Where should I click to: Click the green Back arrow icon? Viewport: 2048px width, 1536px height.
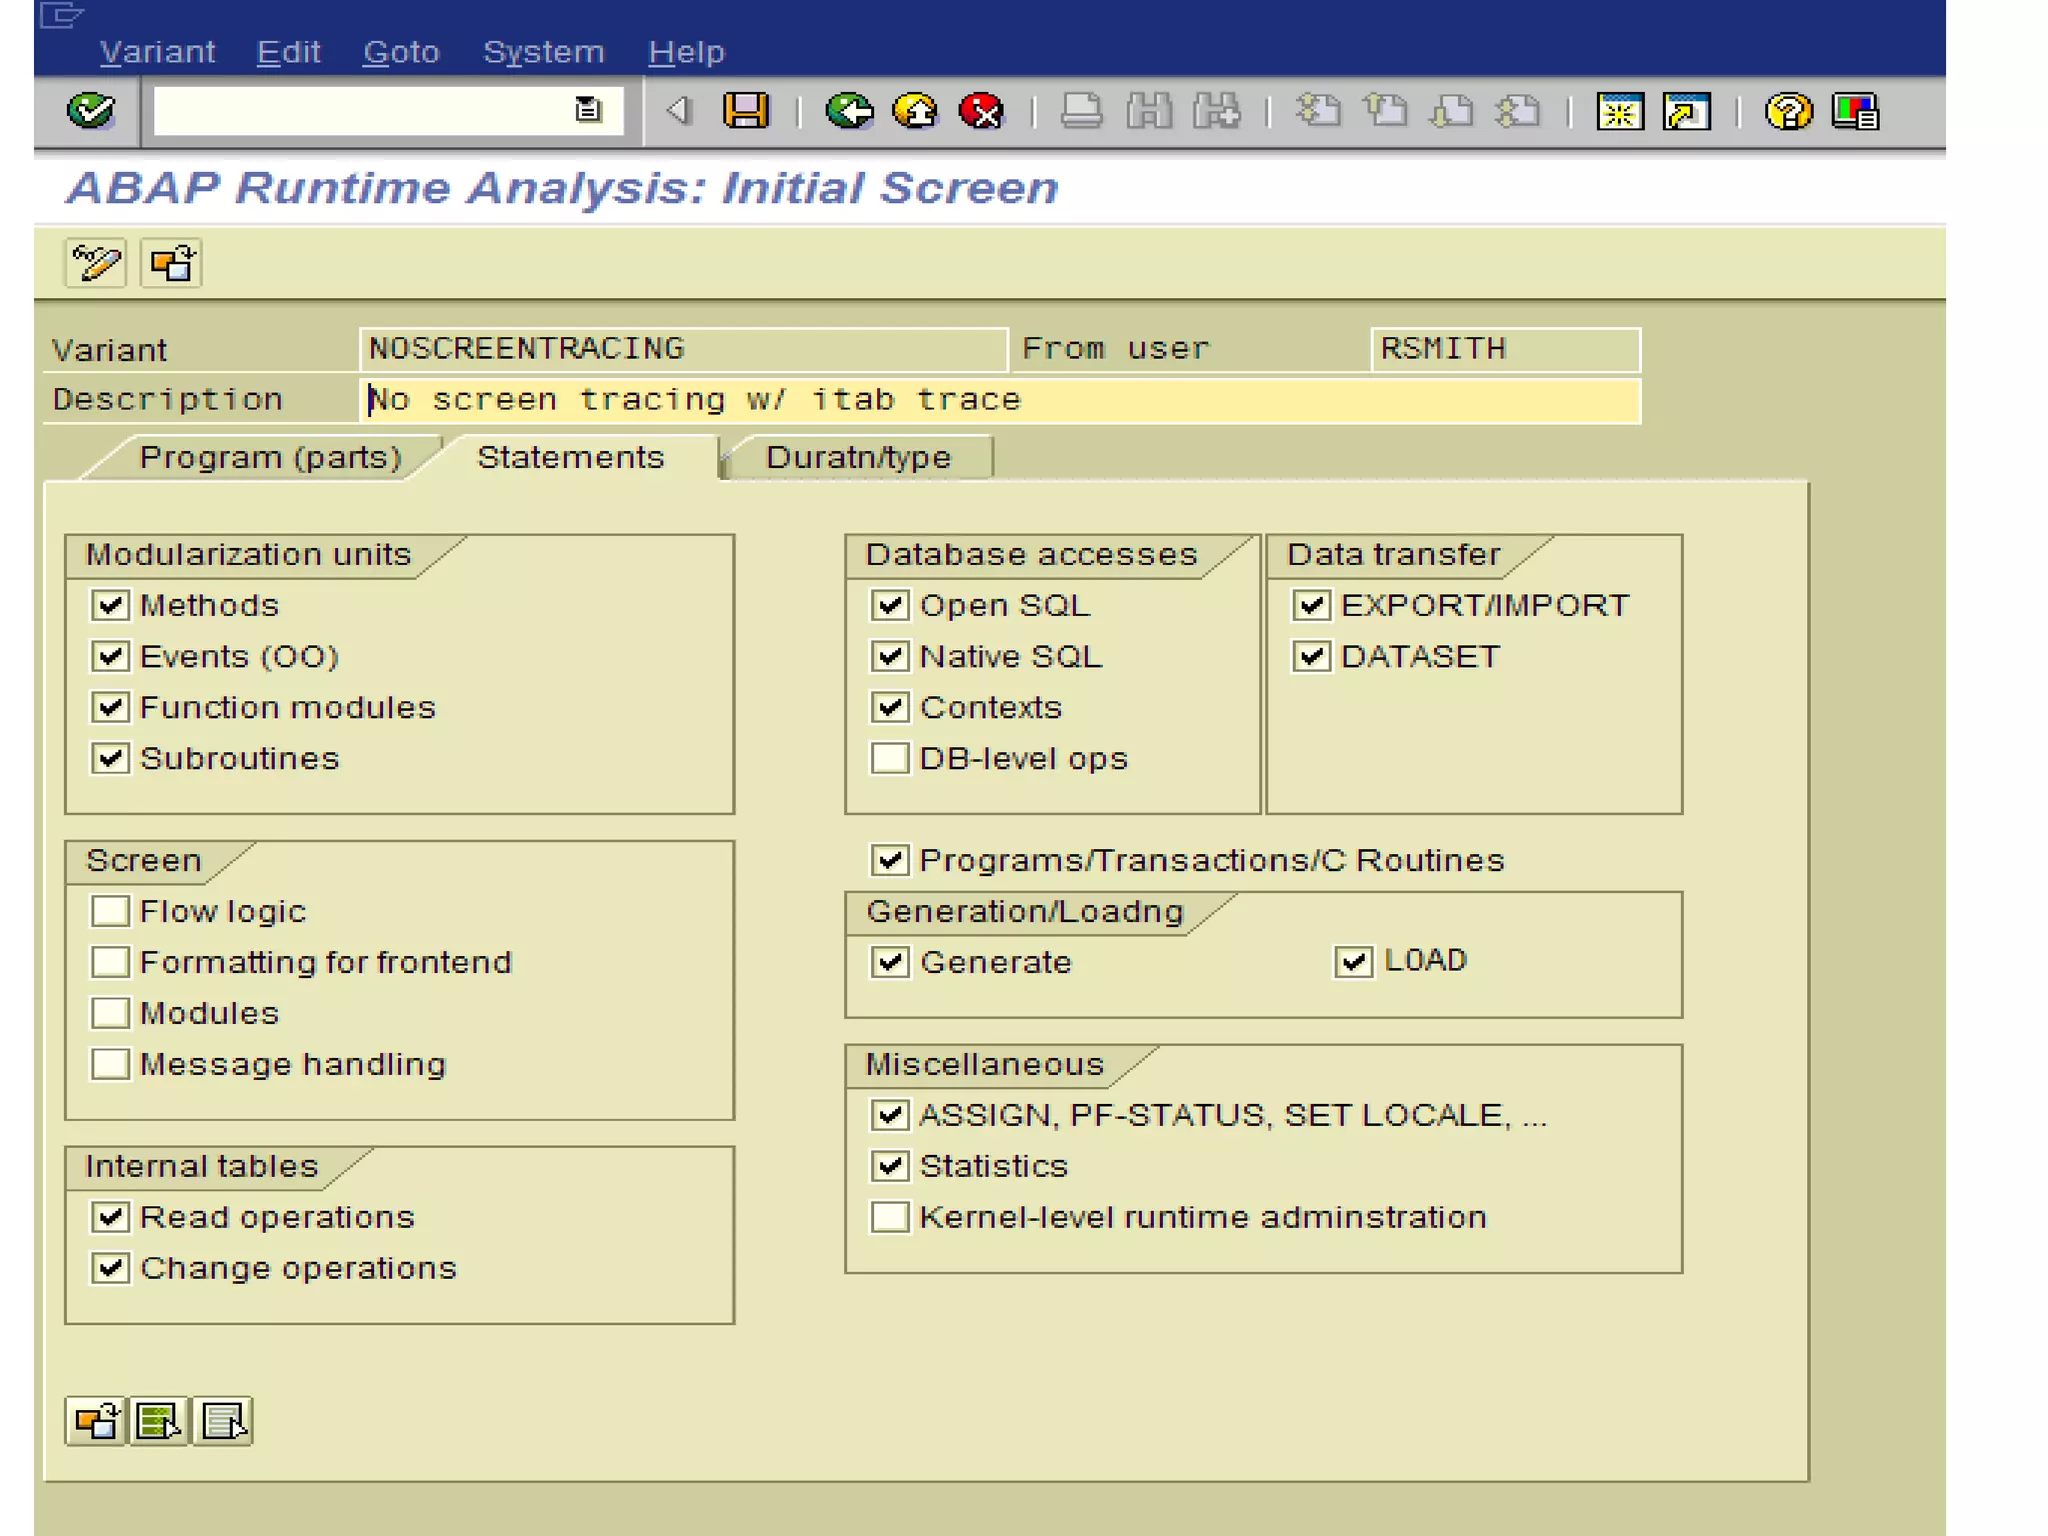849,110
